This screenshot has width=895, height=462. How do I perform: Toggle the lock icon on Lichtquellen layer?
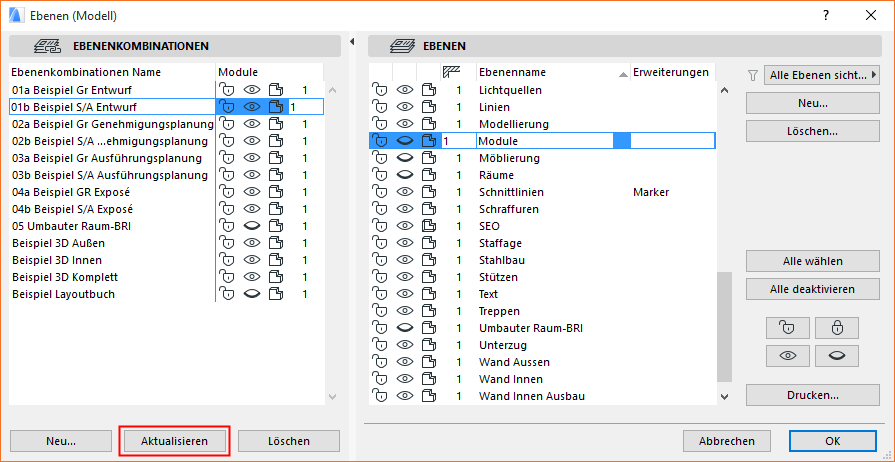(x=380, y=90)
